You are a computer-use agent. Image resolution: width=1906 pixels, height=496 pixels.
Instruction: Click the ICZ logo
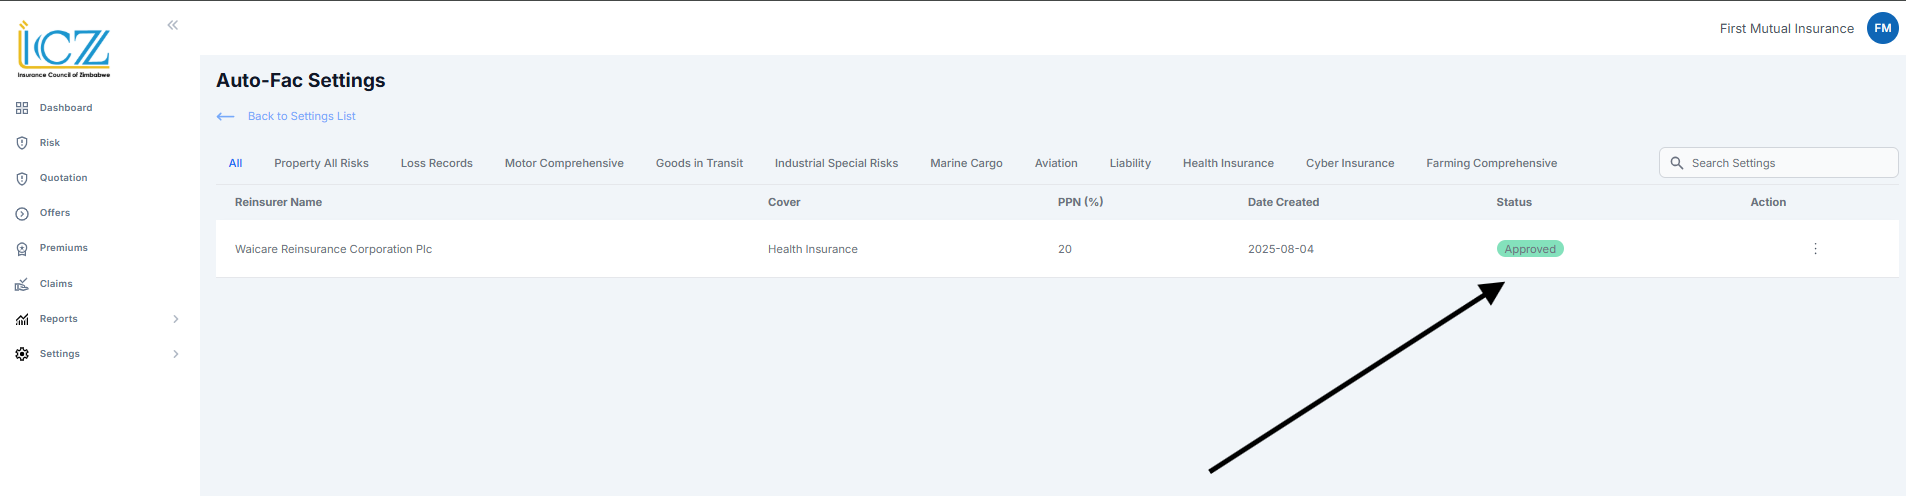point(64,50)
